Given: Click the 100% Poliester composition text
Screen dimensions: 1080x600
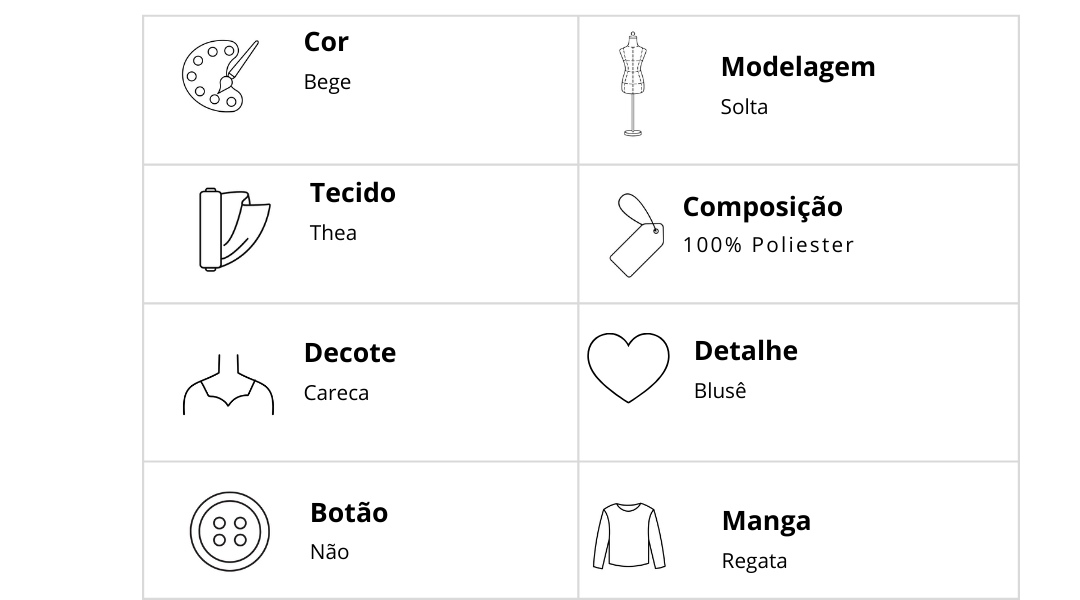Looking at the screenshot, I should pos(768,245).
